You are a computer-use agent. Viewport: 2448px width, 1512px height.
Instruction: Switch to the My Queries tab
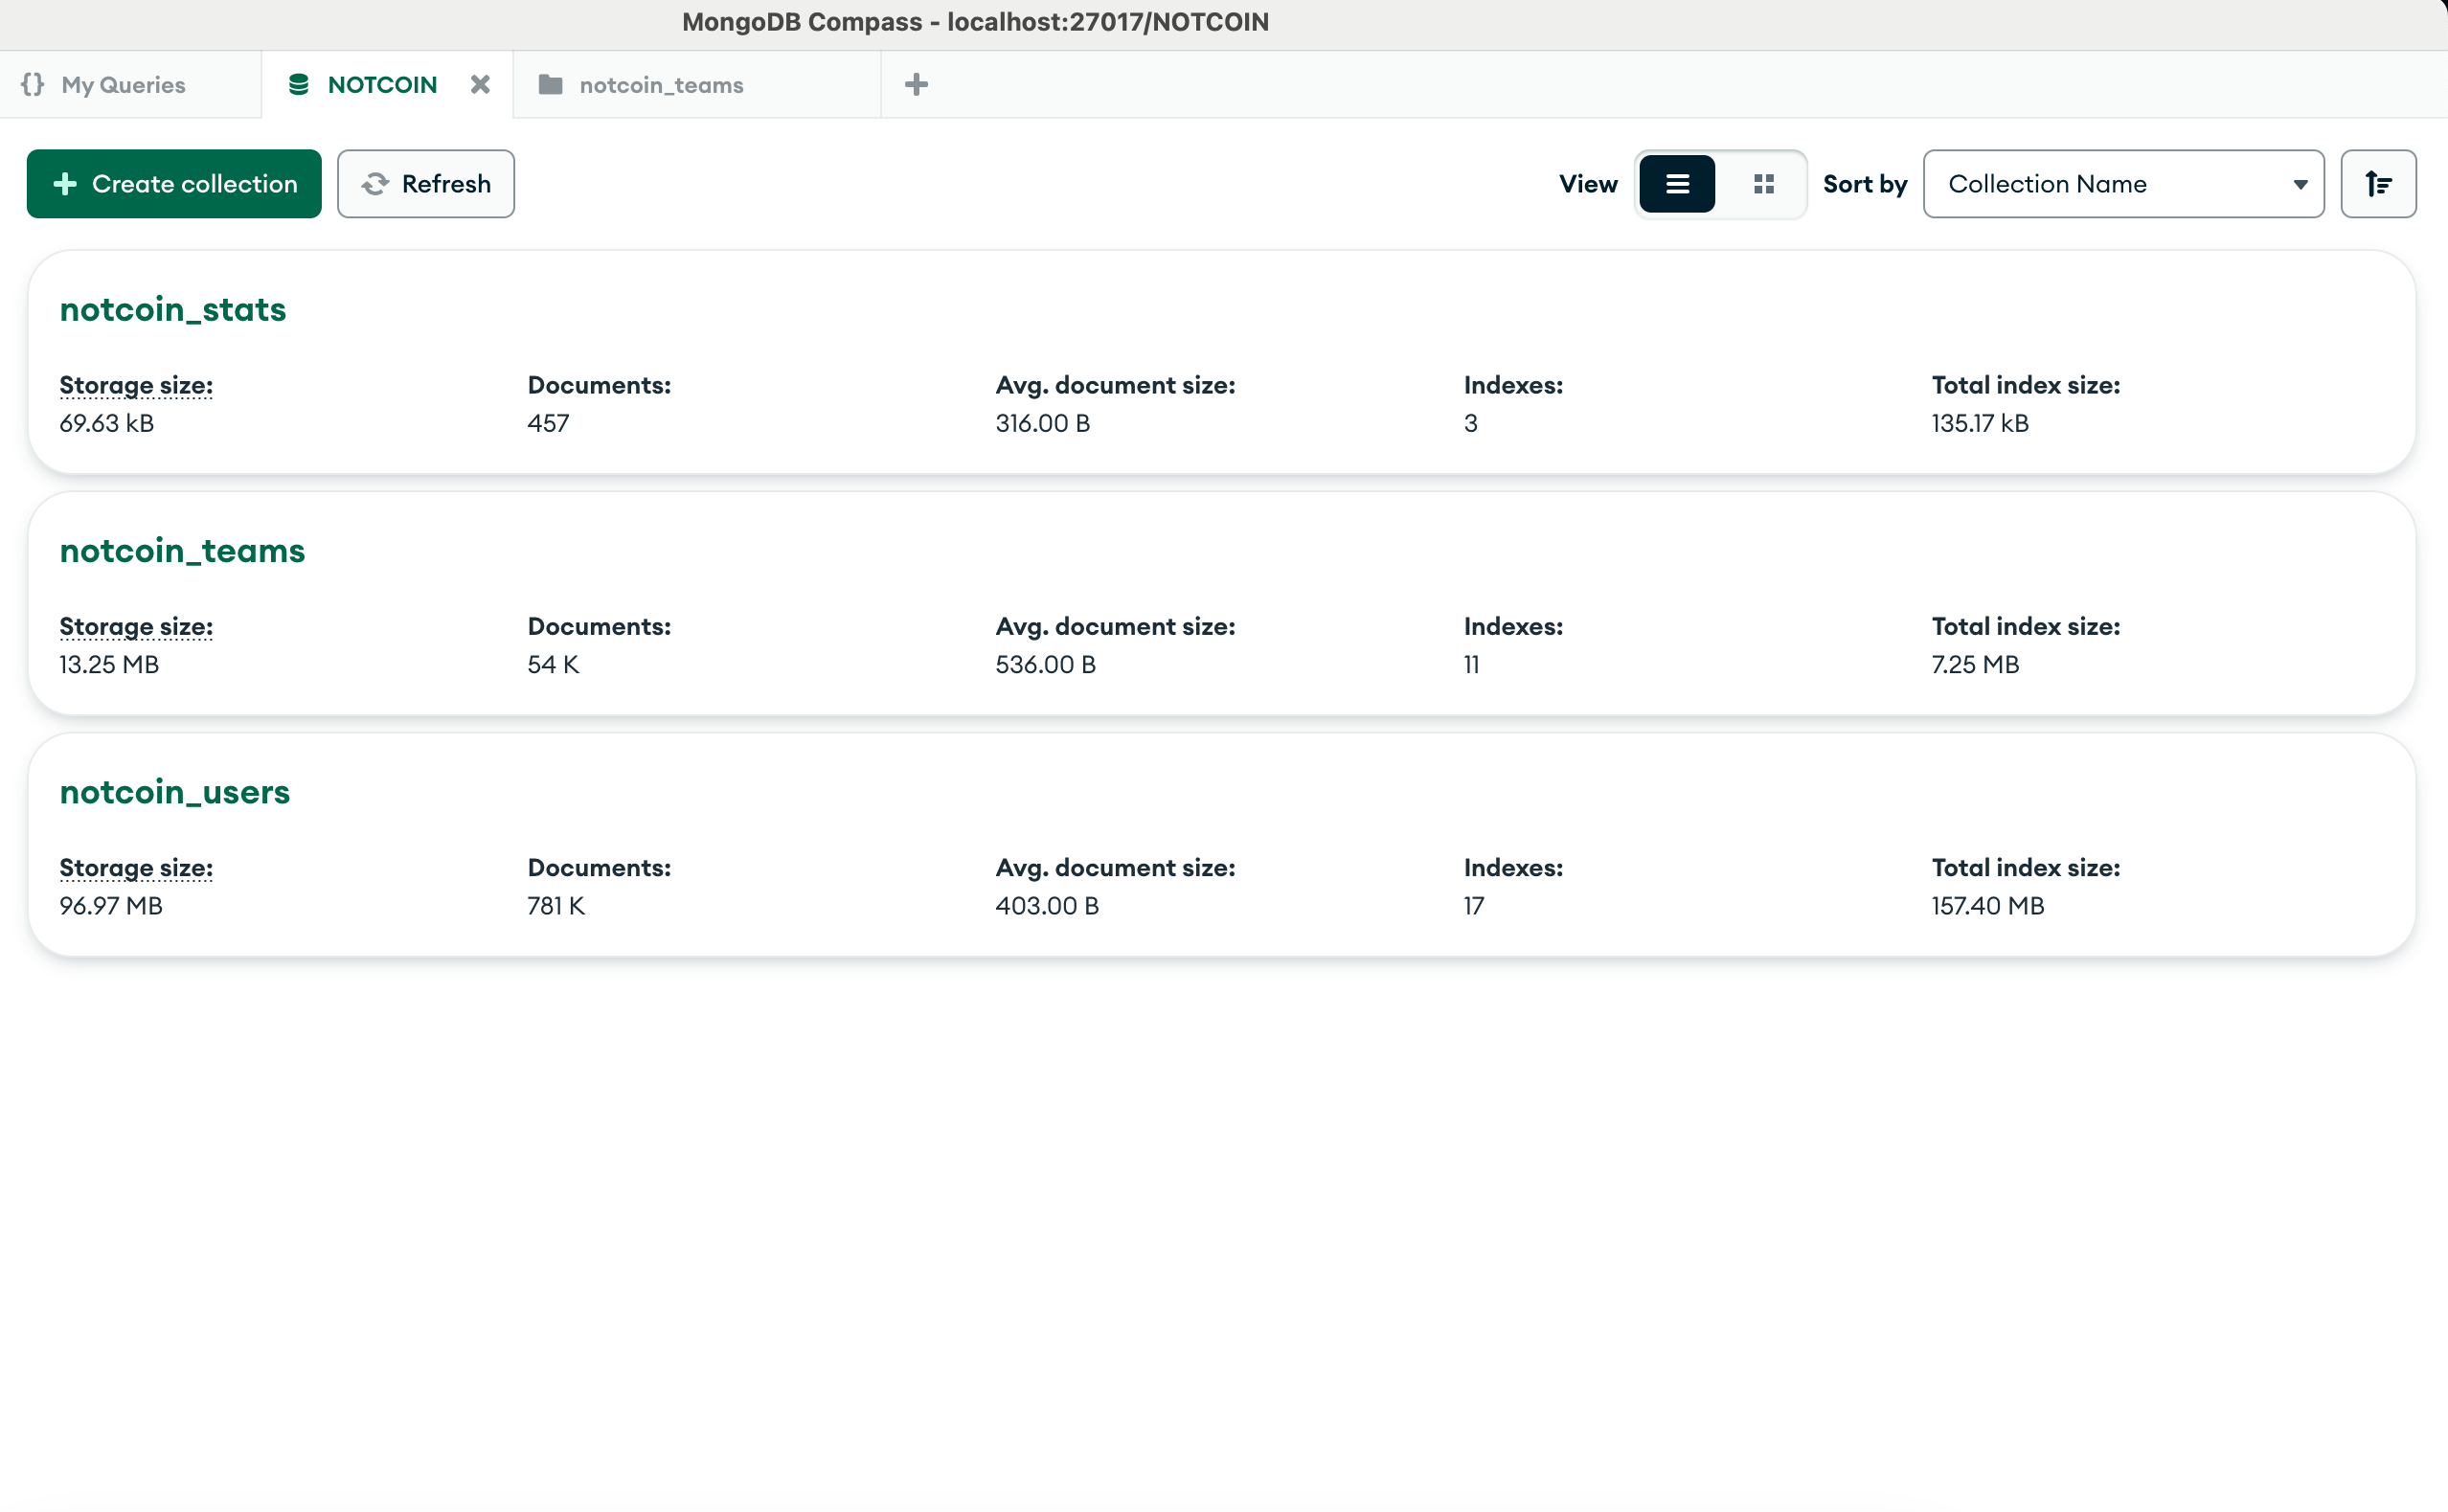124,85
